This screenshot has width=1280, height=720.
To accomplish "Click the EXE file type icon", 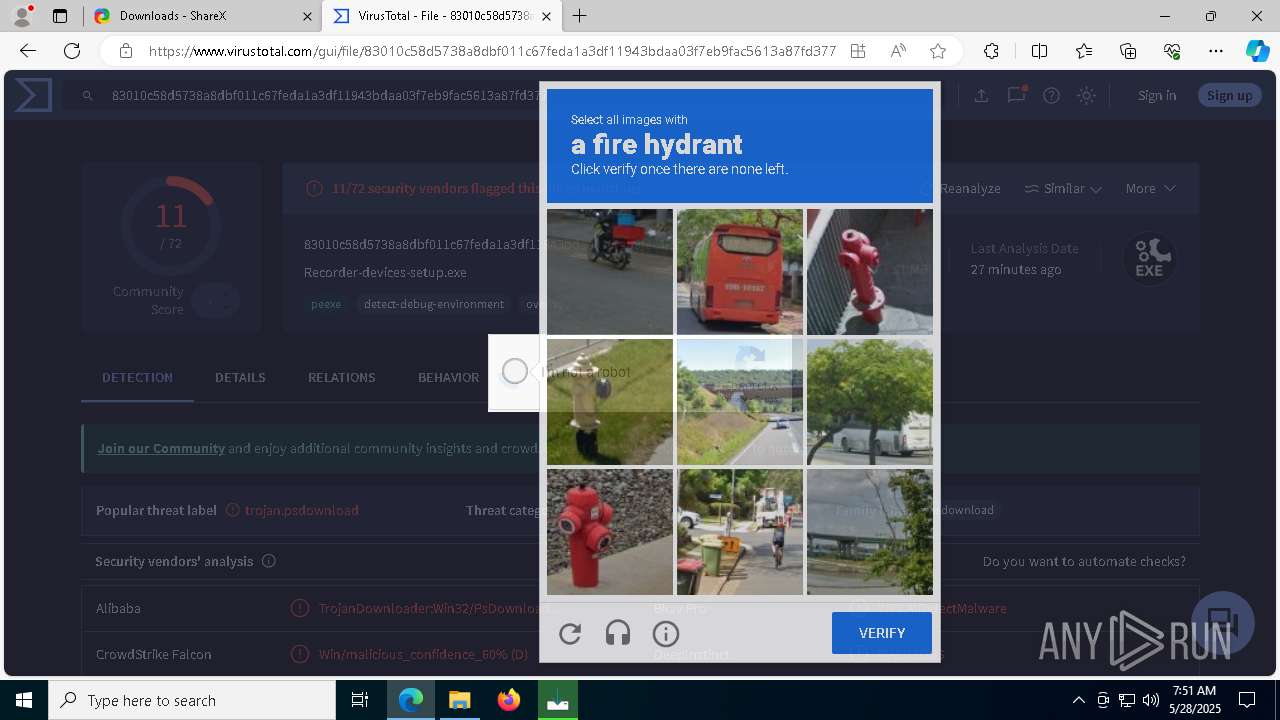I will click(1149, 259).
